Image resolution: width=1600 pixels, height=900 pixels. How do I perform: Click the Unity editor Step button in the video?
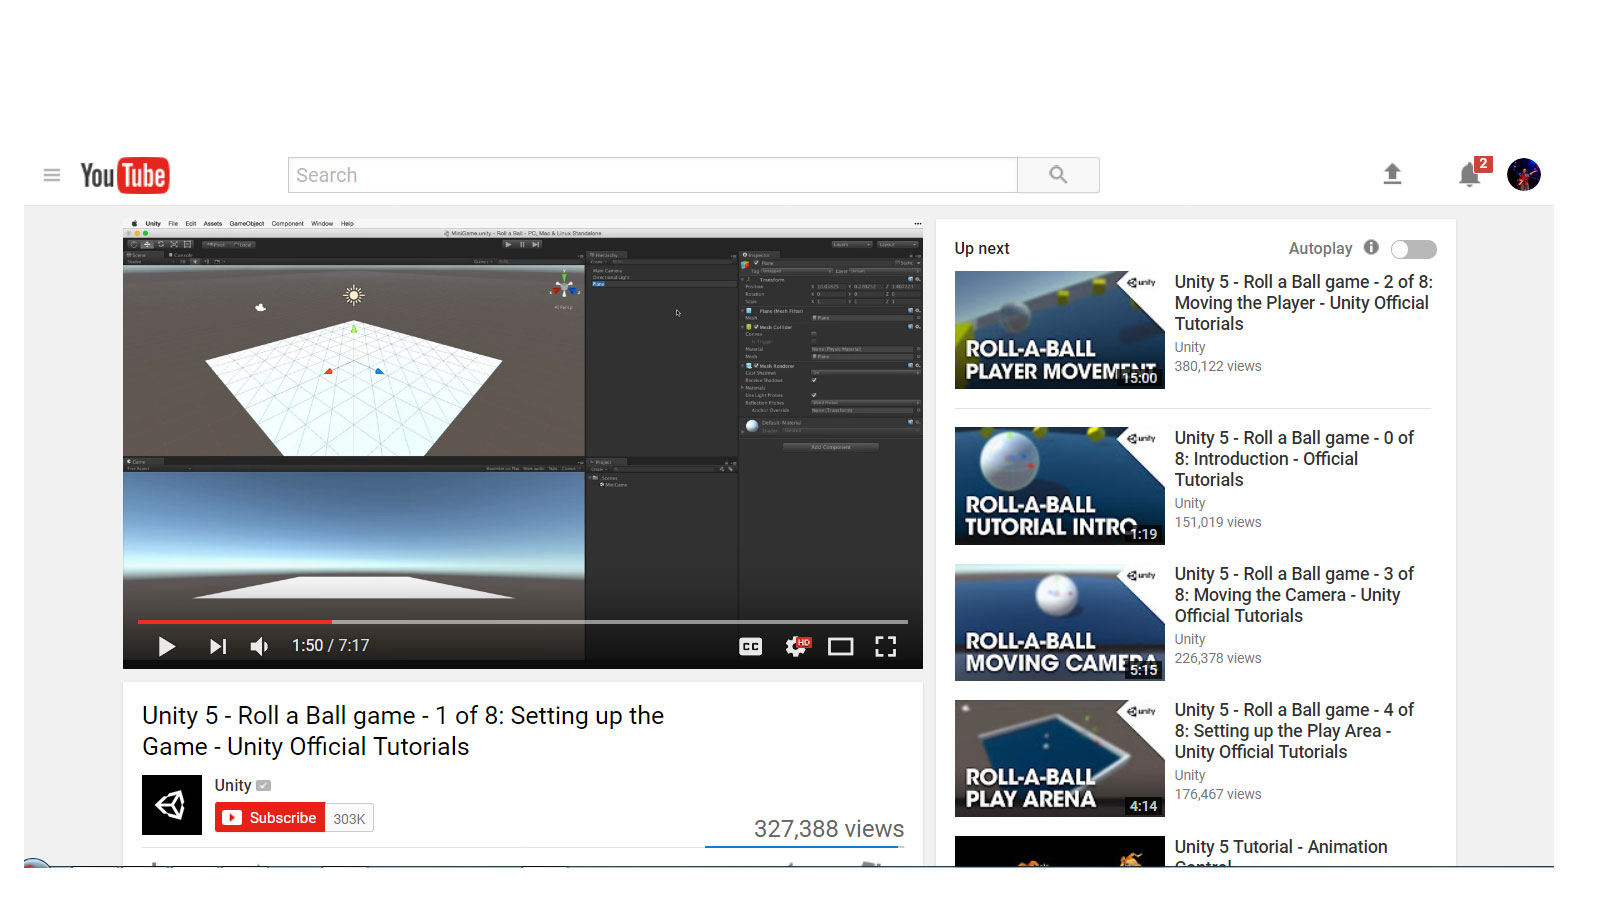point(536,244)
